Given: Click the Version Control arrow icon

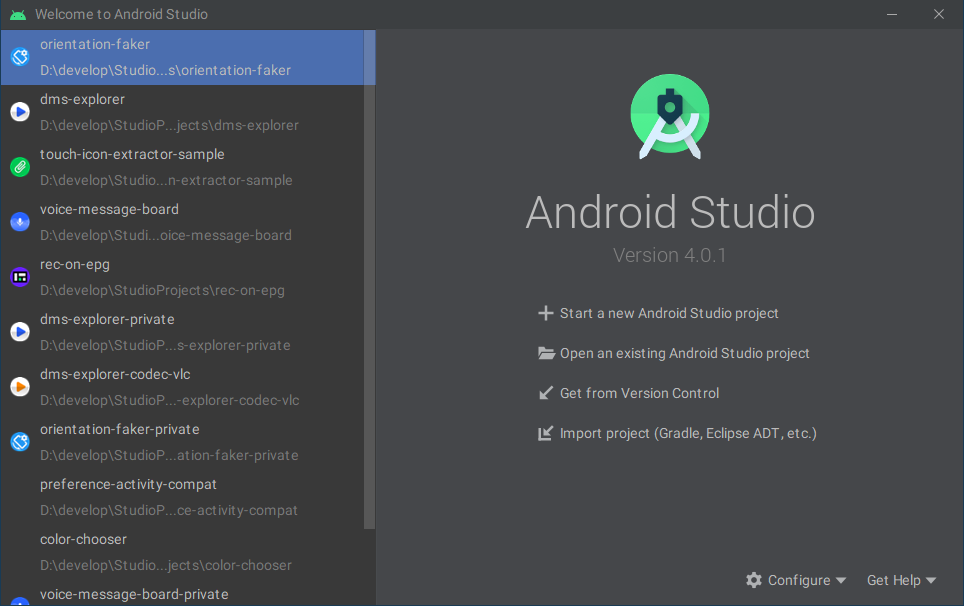Looking at the screenshot, I should [x=545, y=393].
